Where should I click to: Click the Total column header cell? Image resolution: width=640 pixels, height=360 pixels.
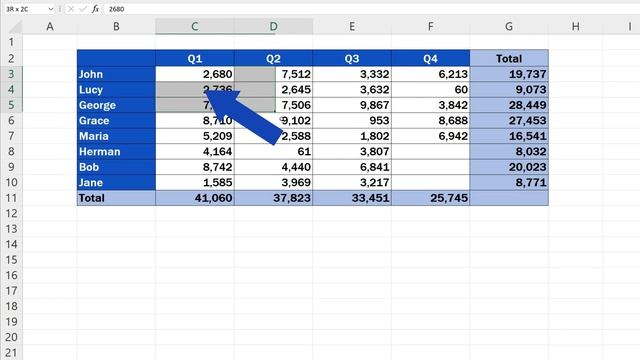tap(509, 58)
